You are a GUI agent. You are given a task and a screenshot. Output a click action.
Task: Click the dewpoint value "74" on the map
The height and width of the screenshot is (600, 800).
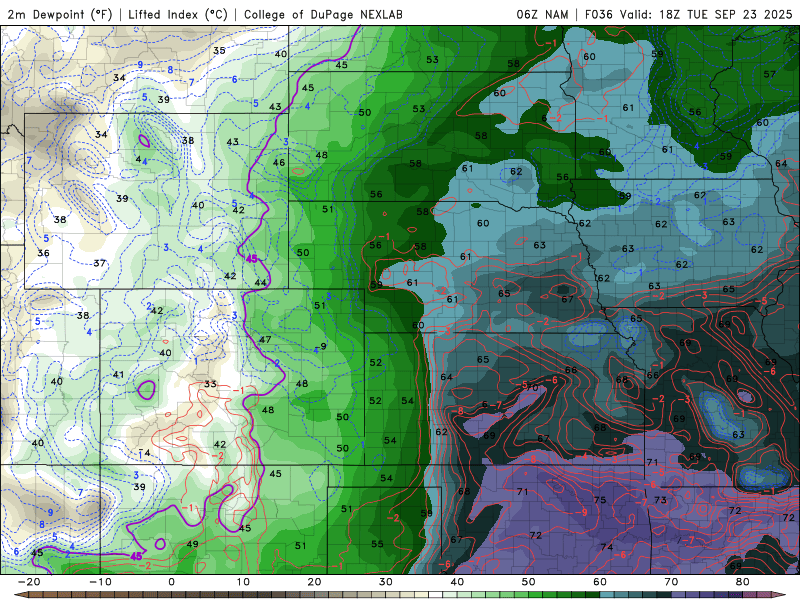click(607, 546)
